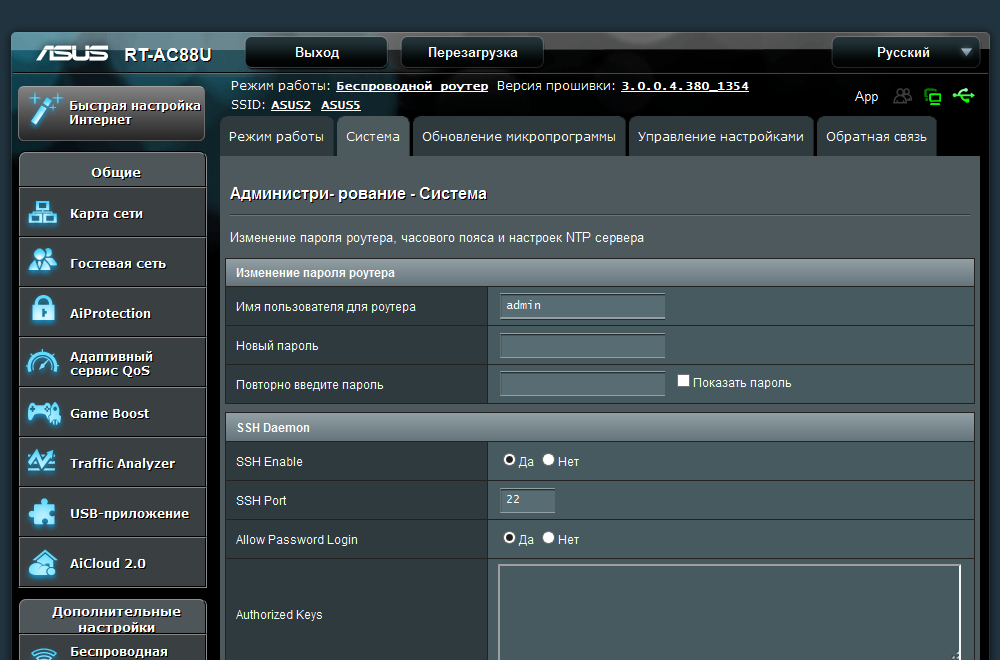This screenshot has height=660, width=1000.
Task: Click the SSH Port field showing 22
Action: (527, 501)
